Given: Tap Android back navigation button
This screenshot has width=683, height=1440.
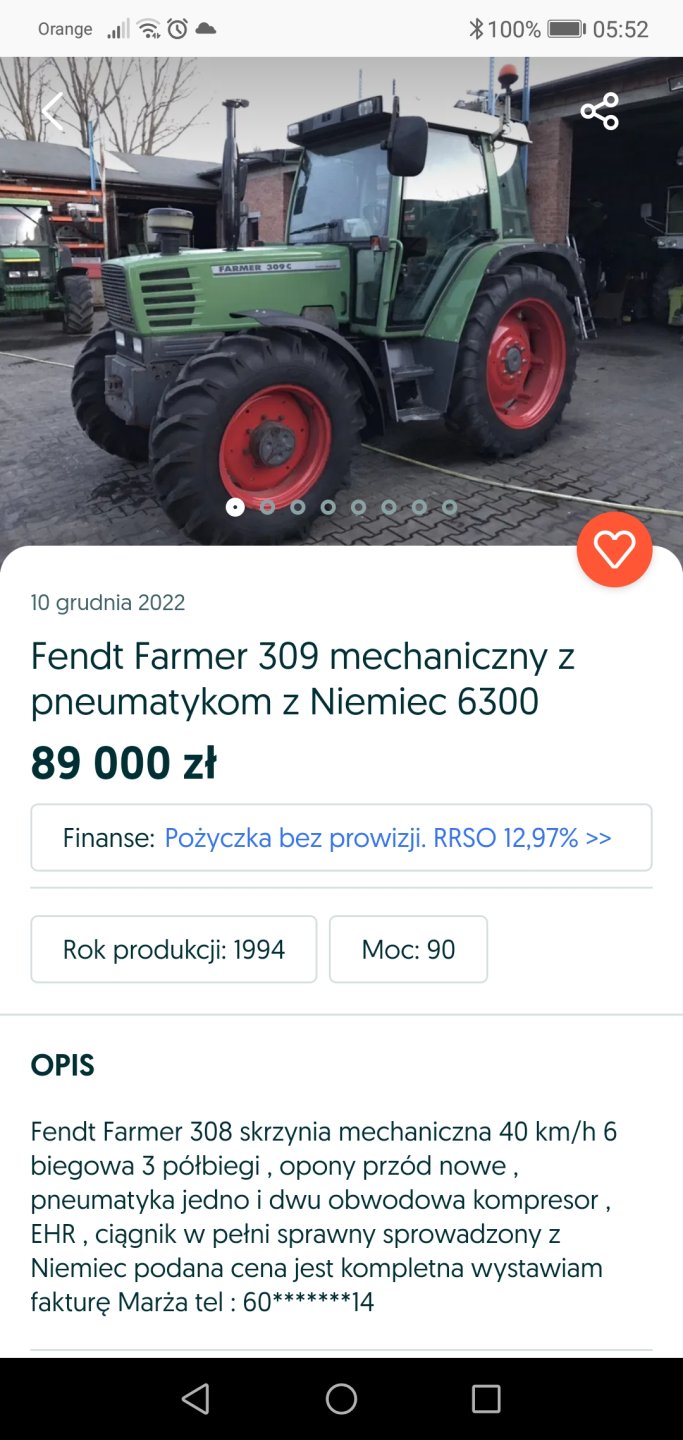Looking at the screenshot, I should 196,1398.
